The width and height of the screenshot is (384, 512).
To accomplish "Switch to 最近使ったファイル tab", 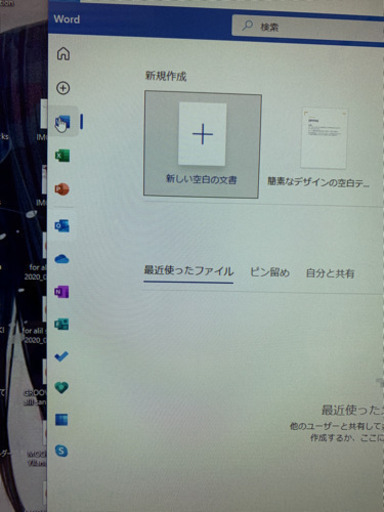I will [188, 271].
